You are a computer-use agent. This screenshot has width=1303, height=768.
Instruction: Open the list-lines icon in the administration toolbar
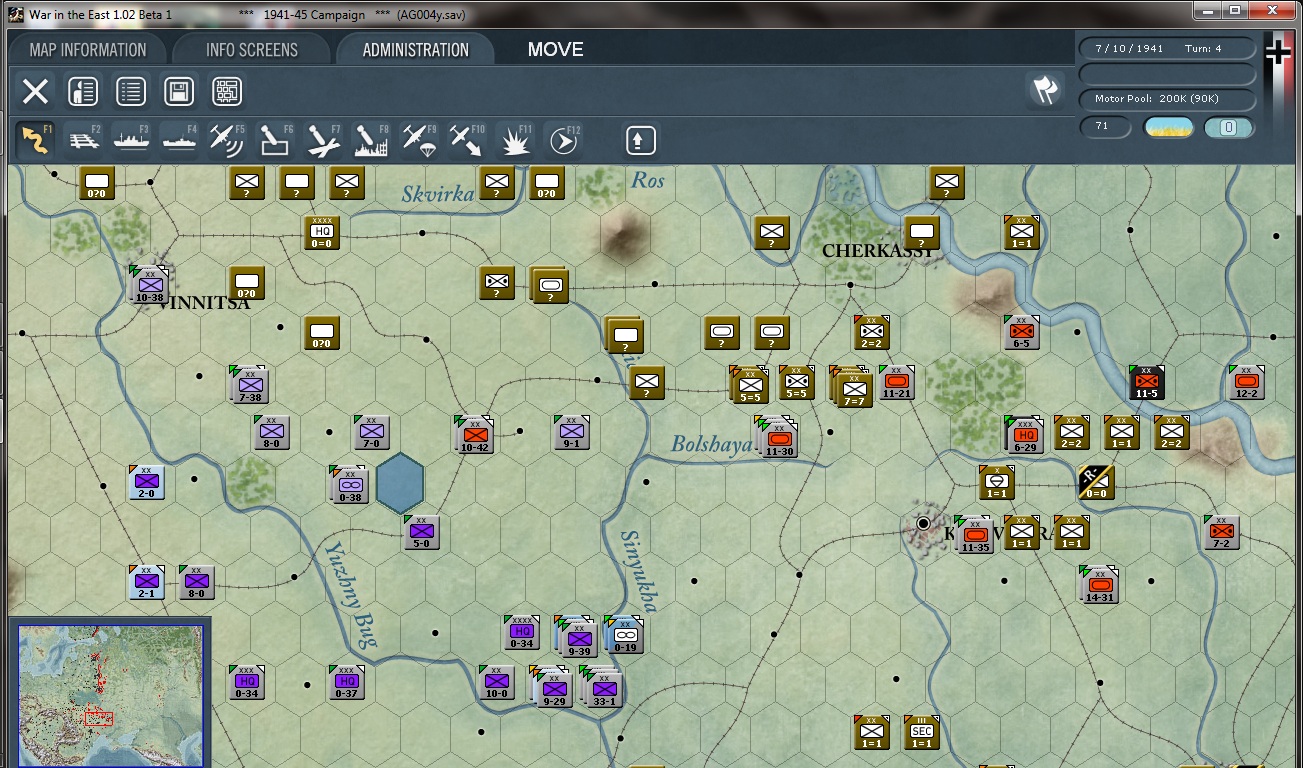coord(131,92)
